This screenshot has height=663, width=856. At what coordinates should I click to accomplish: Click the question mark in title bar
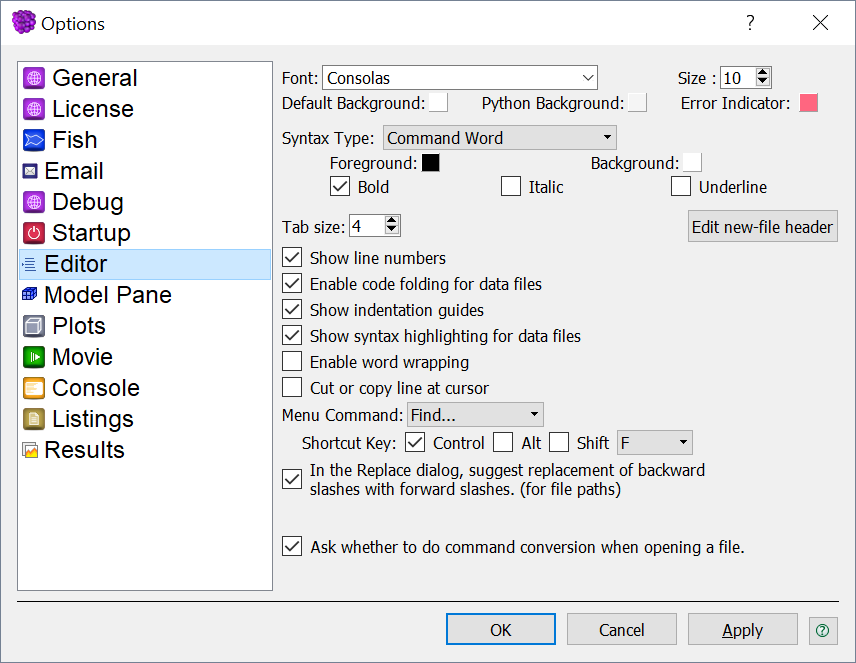pyautogui.click(x=751, y=23)
